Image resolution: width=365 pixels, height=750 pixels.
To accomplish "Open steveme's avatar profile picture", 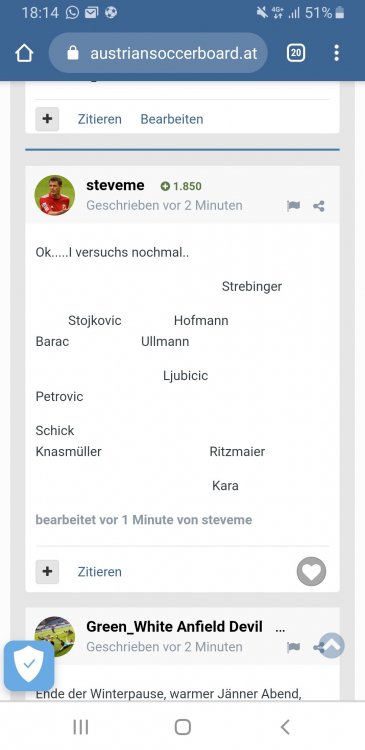I will 55,195.
